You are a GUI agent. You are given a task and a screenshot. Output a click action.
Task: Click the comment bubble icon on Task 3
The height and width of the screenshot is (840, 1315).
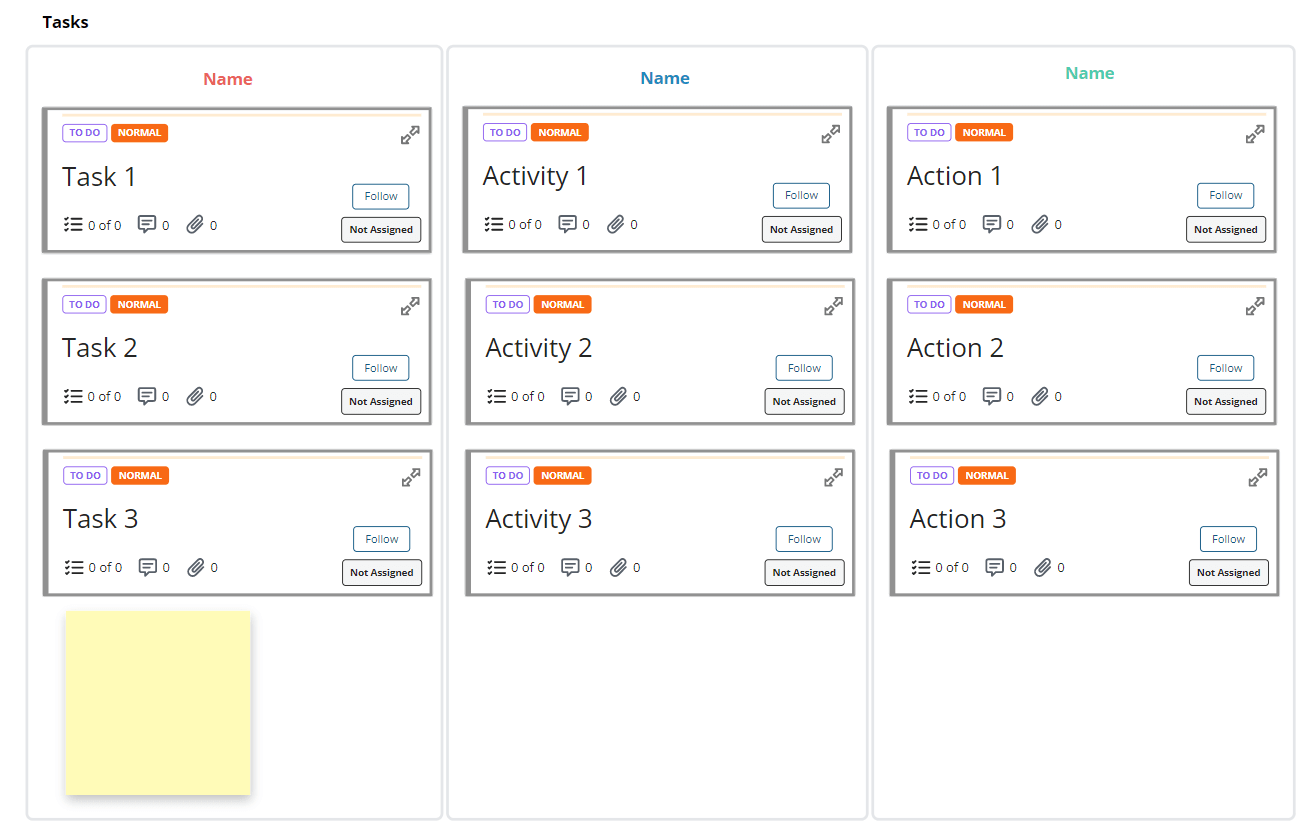tap(148, 567)
